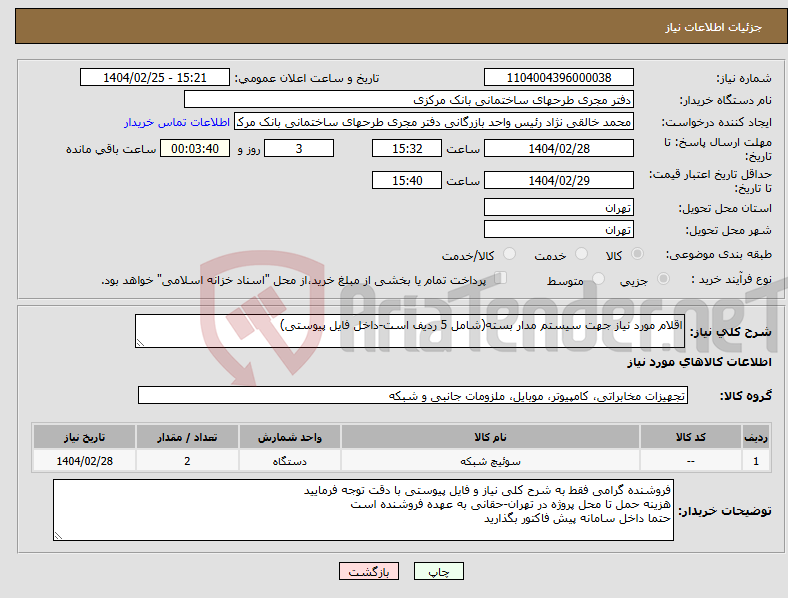
Task: Open the اطلاعات تماس خریدار link
Action: (x=177, y=122)
